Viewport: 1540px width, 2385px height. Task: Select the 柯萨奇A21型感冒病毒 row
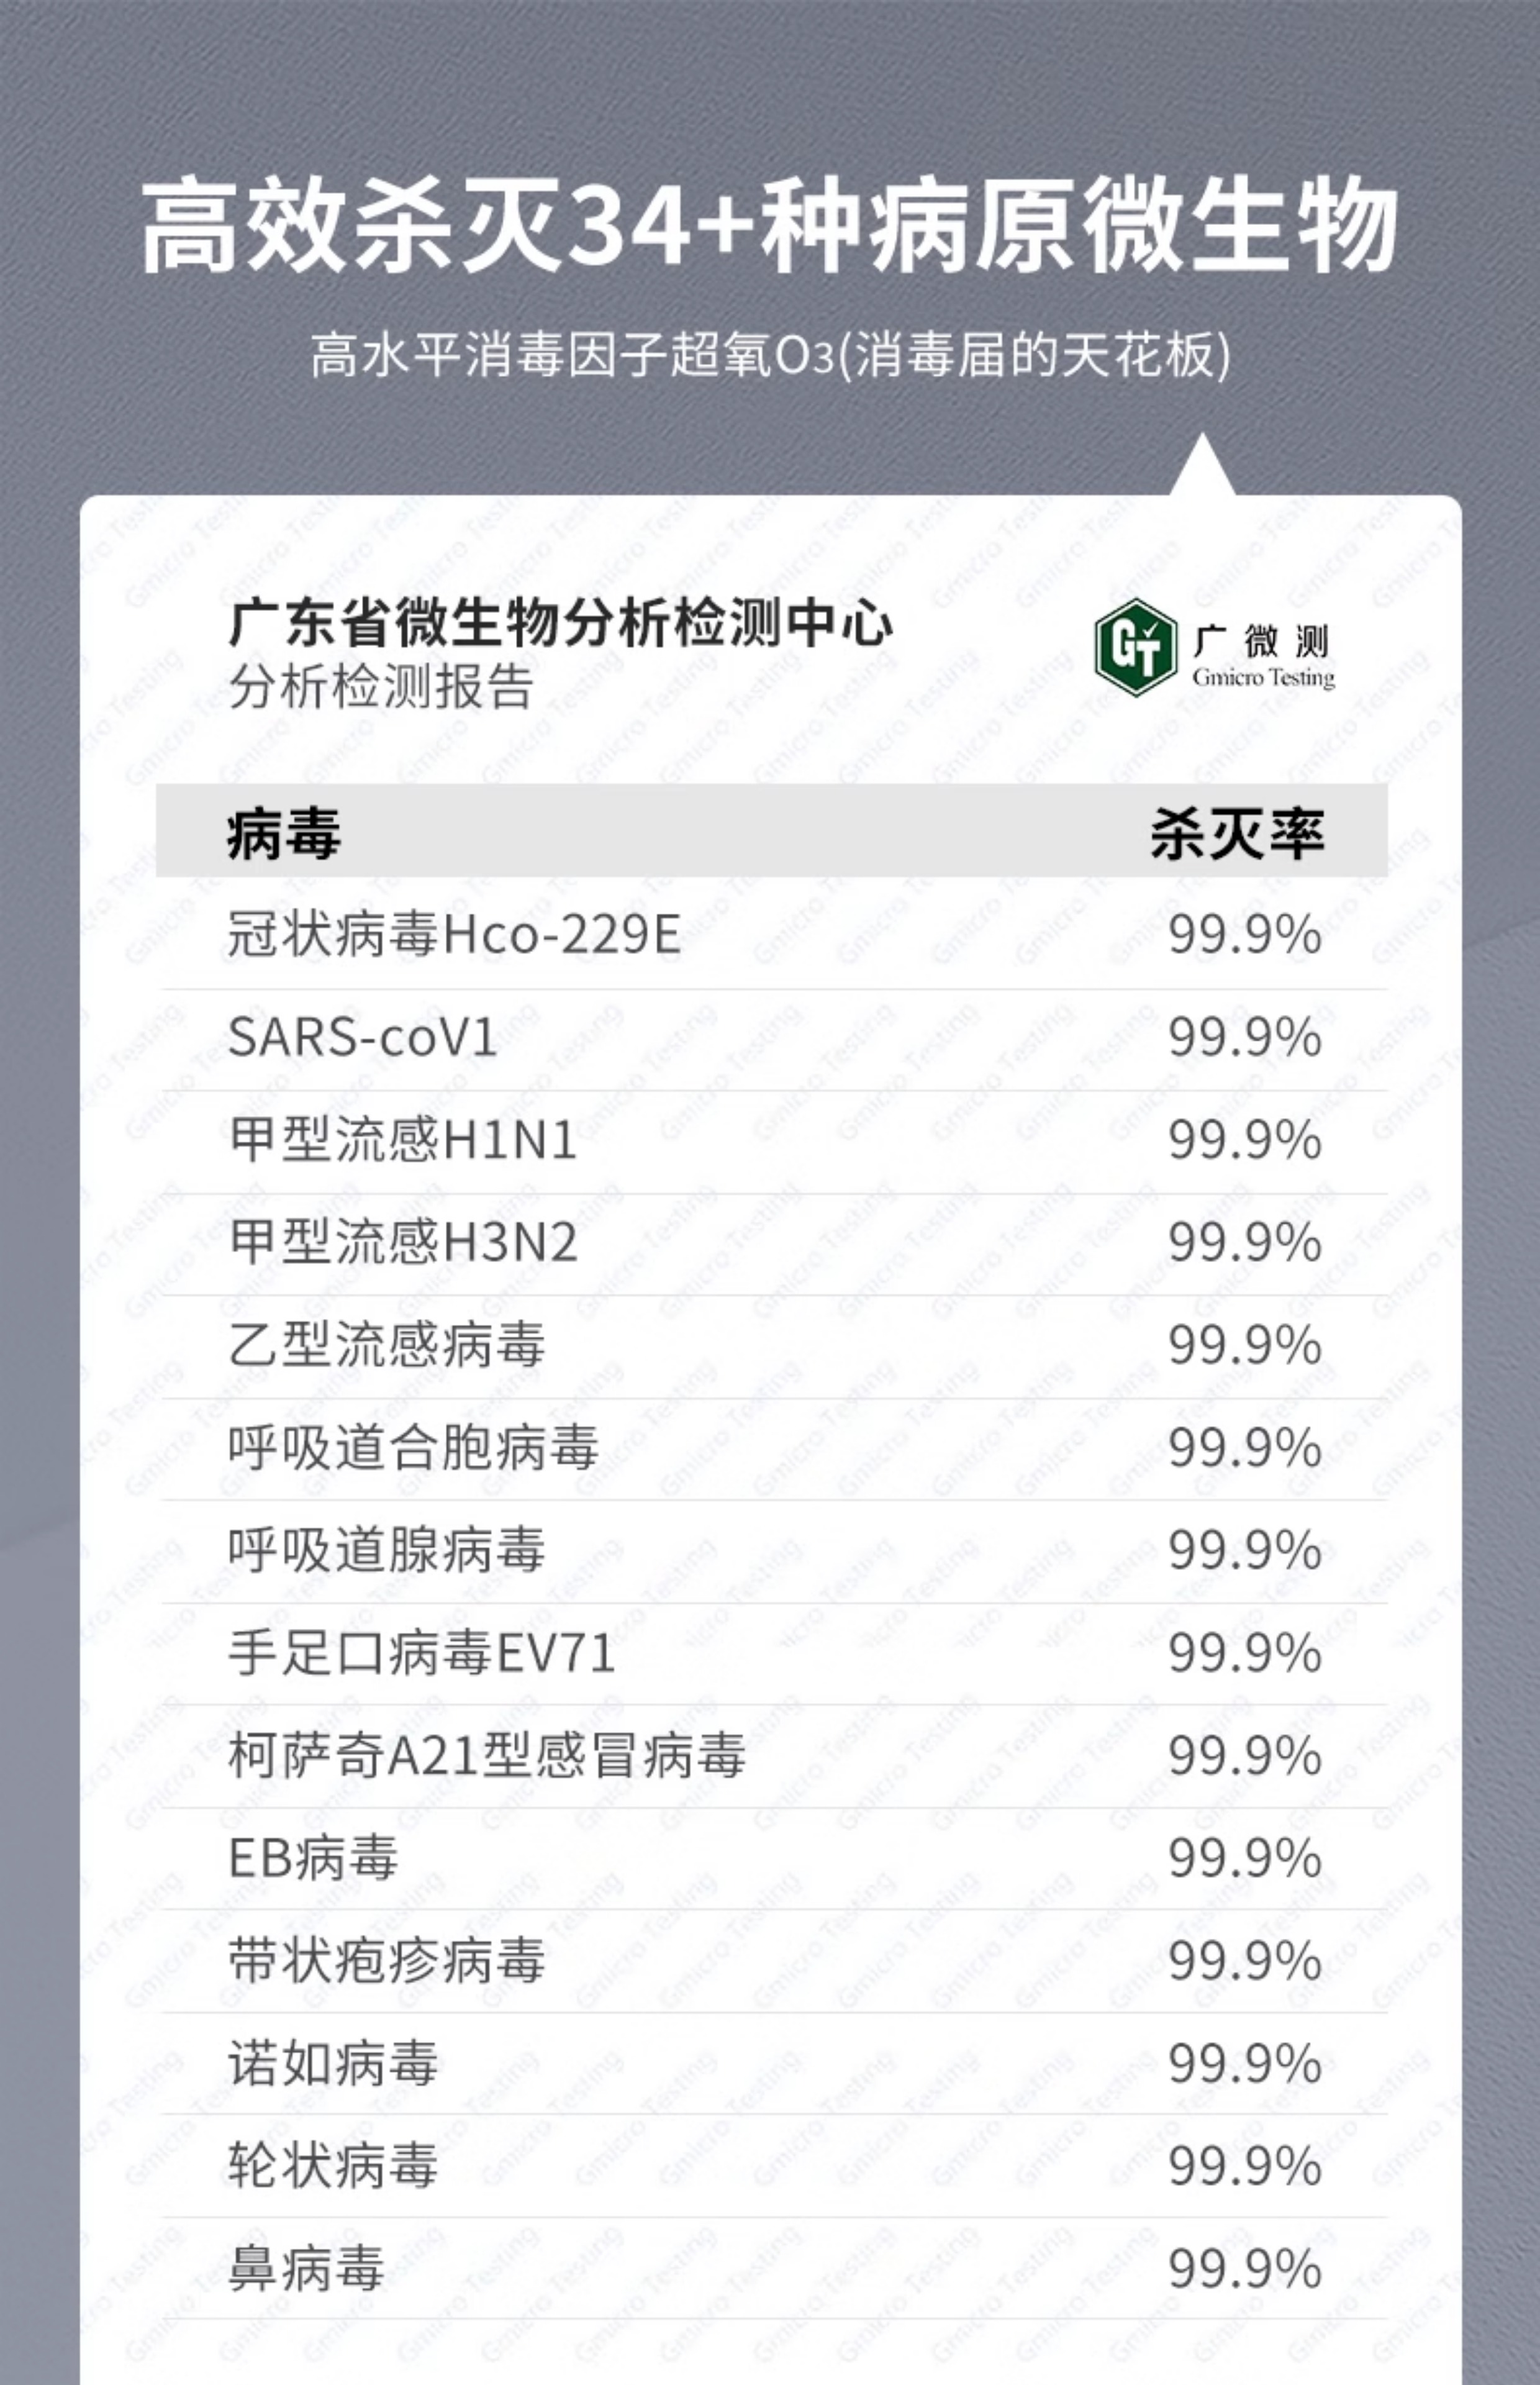pos(773,1756)
